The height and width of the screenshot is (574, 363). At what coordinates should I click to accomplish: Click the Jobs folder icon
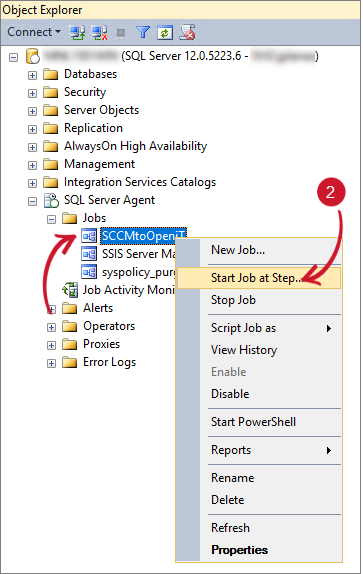70,219
